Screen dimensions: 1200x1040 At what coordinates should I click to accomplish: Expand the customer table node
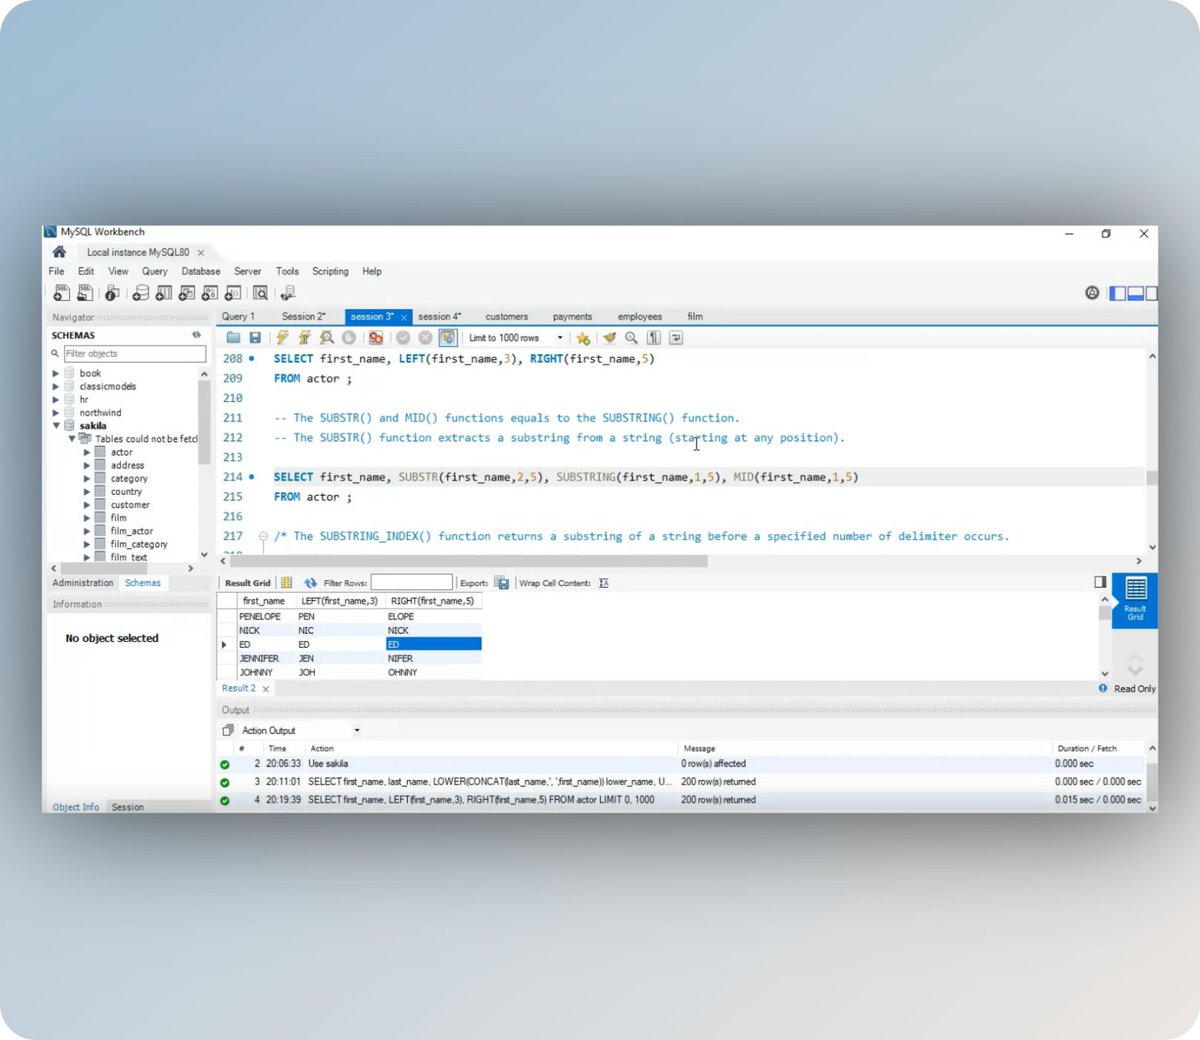coord(87,505)
